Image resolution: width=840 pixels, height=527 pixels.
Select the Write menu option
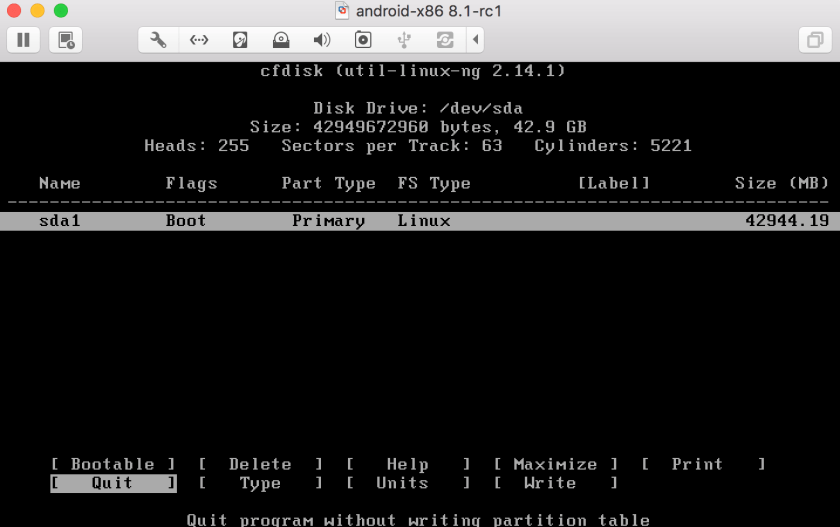(555, 483)
